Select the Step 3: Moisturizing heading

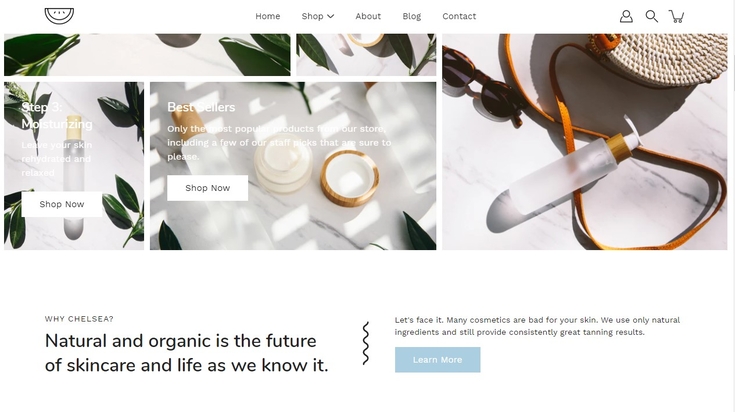coord(57,115)
